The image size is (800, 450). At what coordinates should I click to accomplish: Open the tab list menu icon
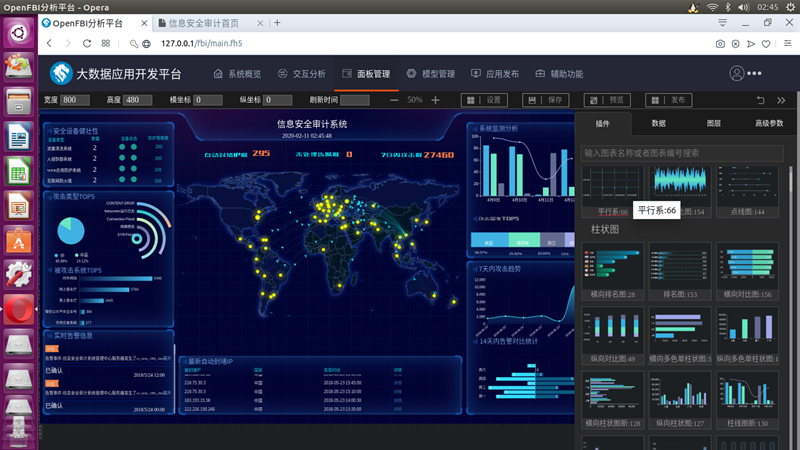(x=722, y=23)
